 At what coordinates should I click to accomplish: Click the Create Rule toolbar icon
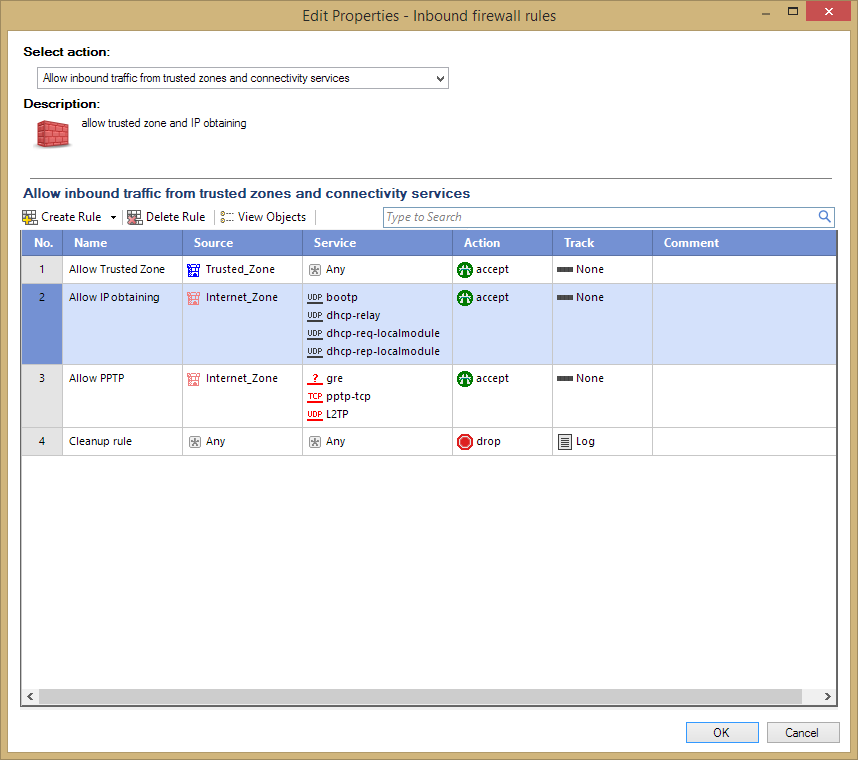tap(30, 217)
